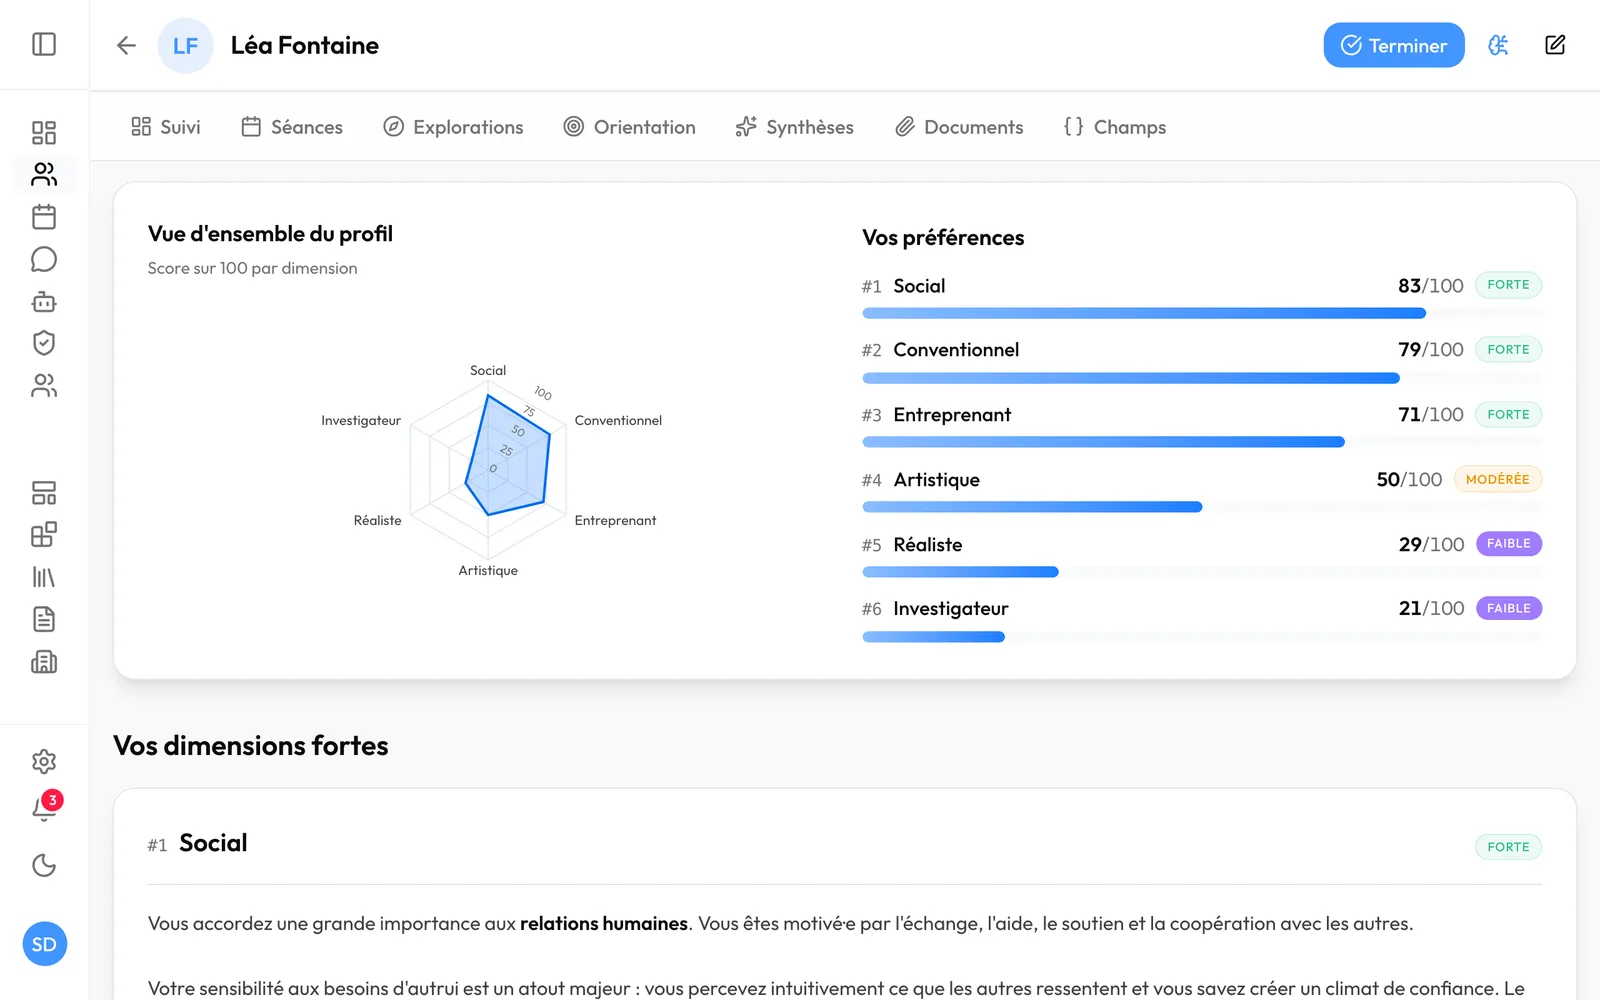The image size is (1600, 1000).
Task: Go back with the left arrow
Action: (126, 45)
